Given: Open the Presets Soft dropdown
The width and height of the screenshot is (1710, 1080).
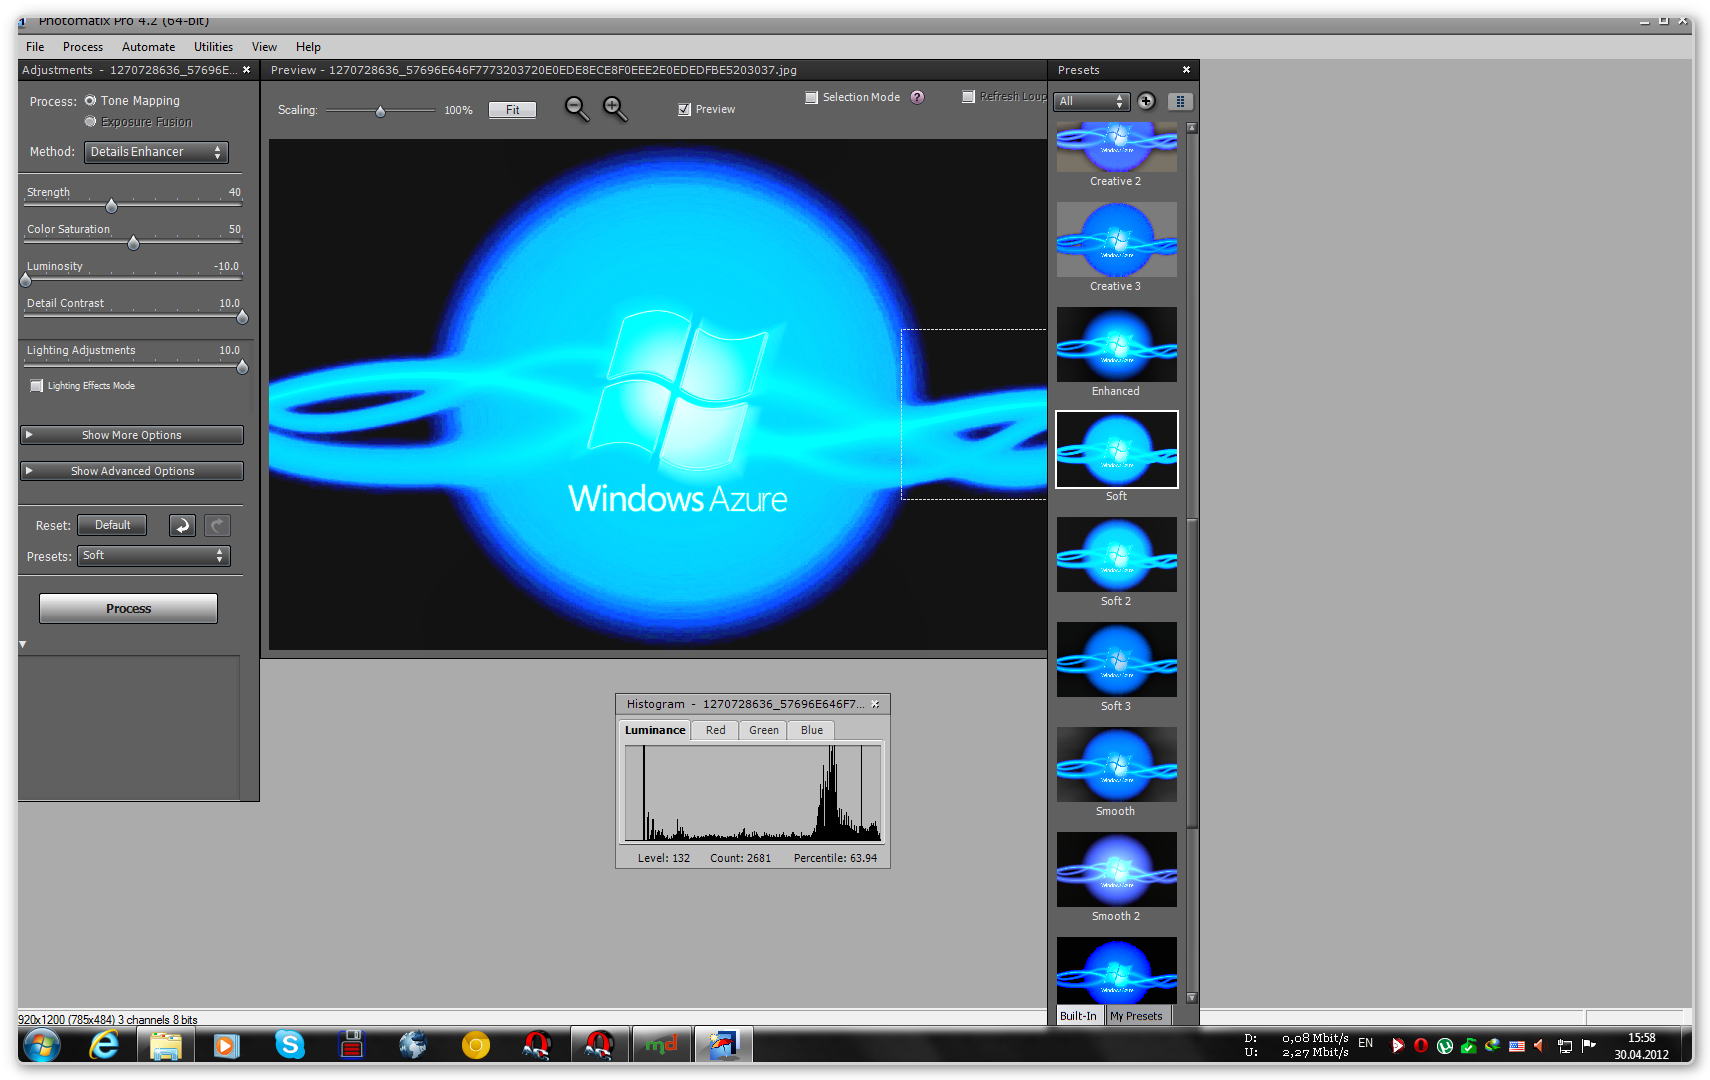Looking at the screenshot, I should coord(154,556).
